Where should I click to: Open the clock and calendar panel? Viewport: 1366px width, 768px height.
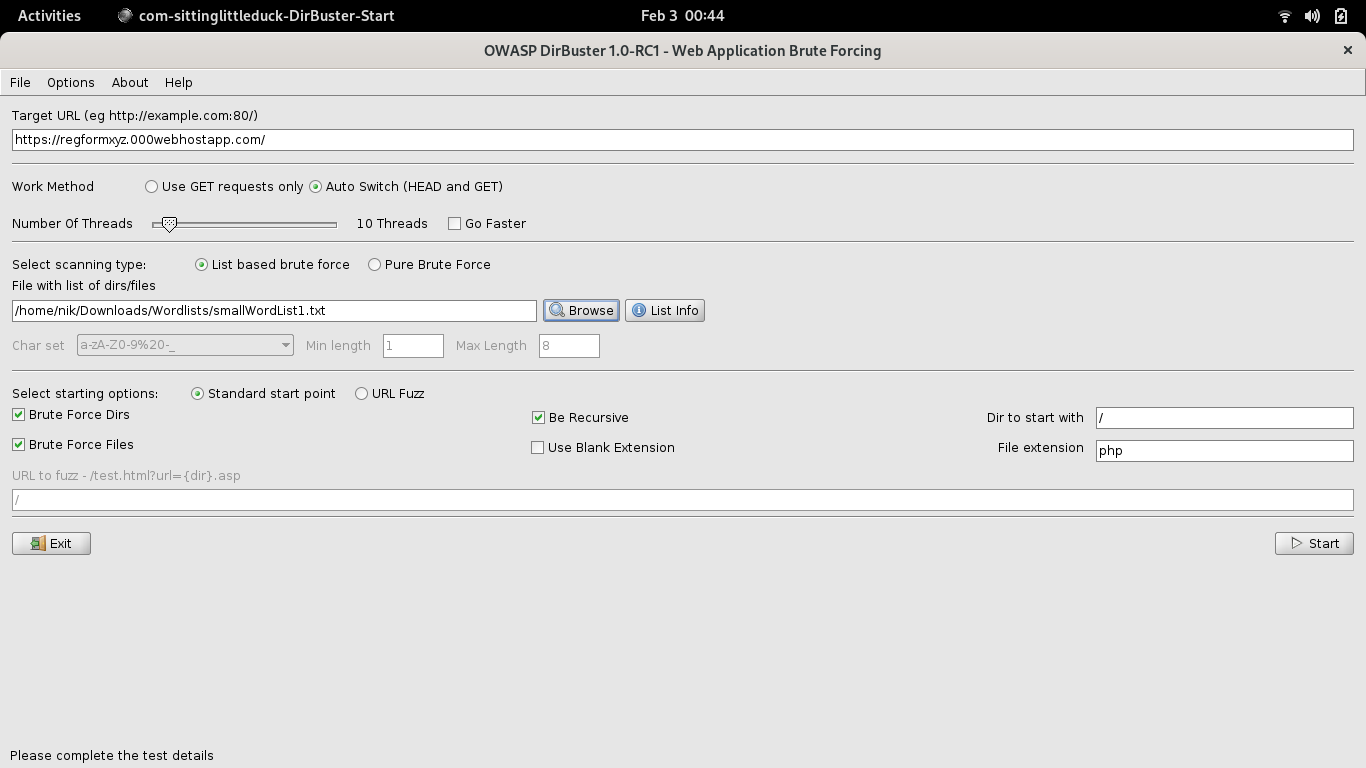[x=683, y=16]
